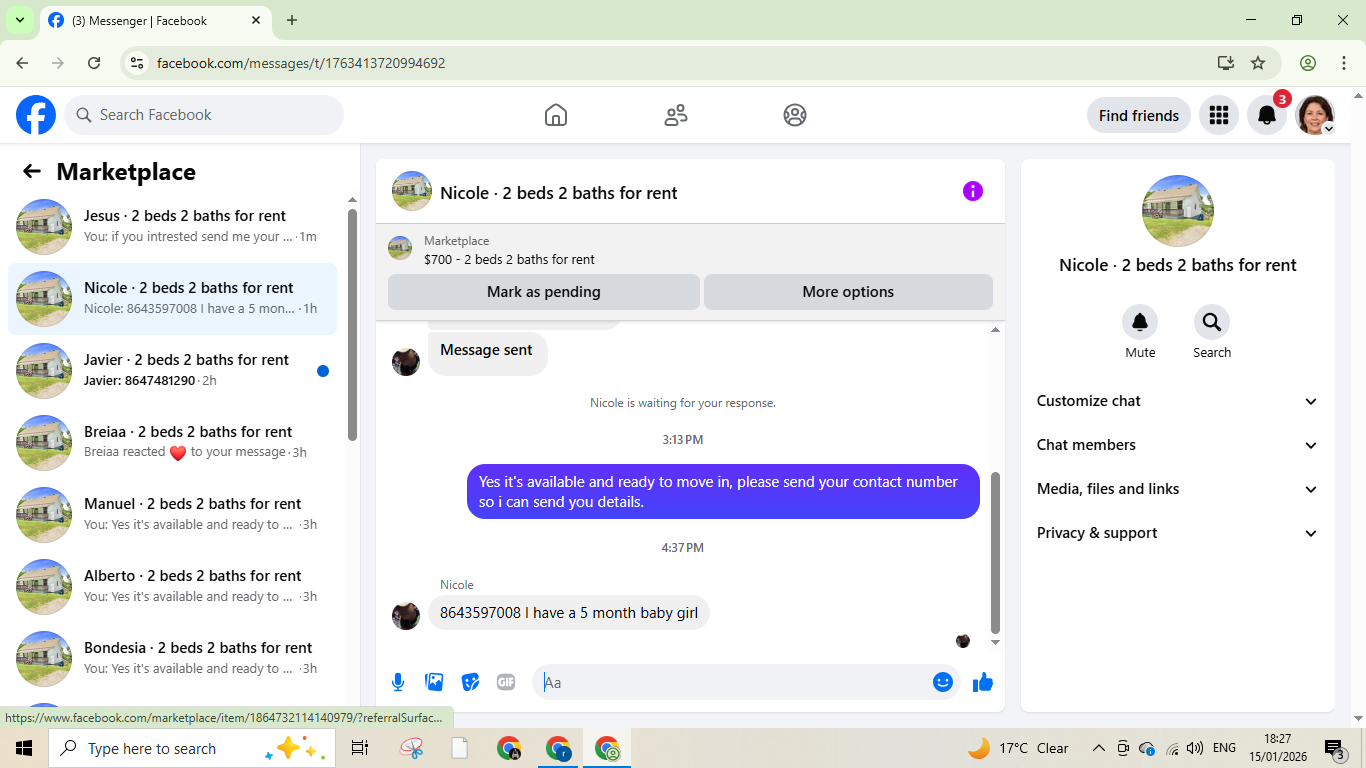Screen dimensions: 1366x768
Task: Click Nicole's avatar beside her message
Action: (x=406, y=615)
